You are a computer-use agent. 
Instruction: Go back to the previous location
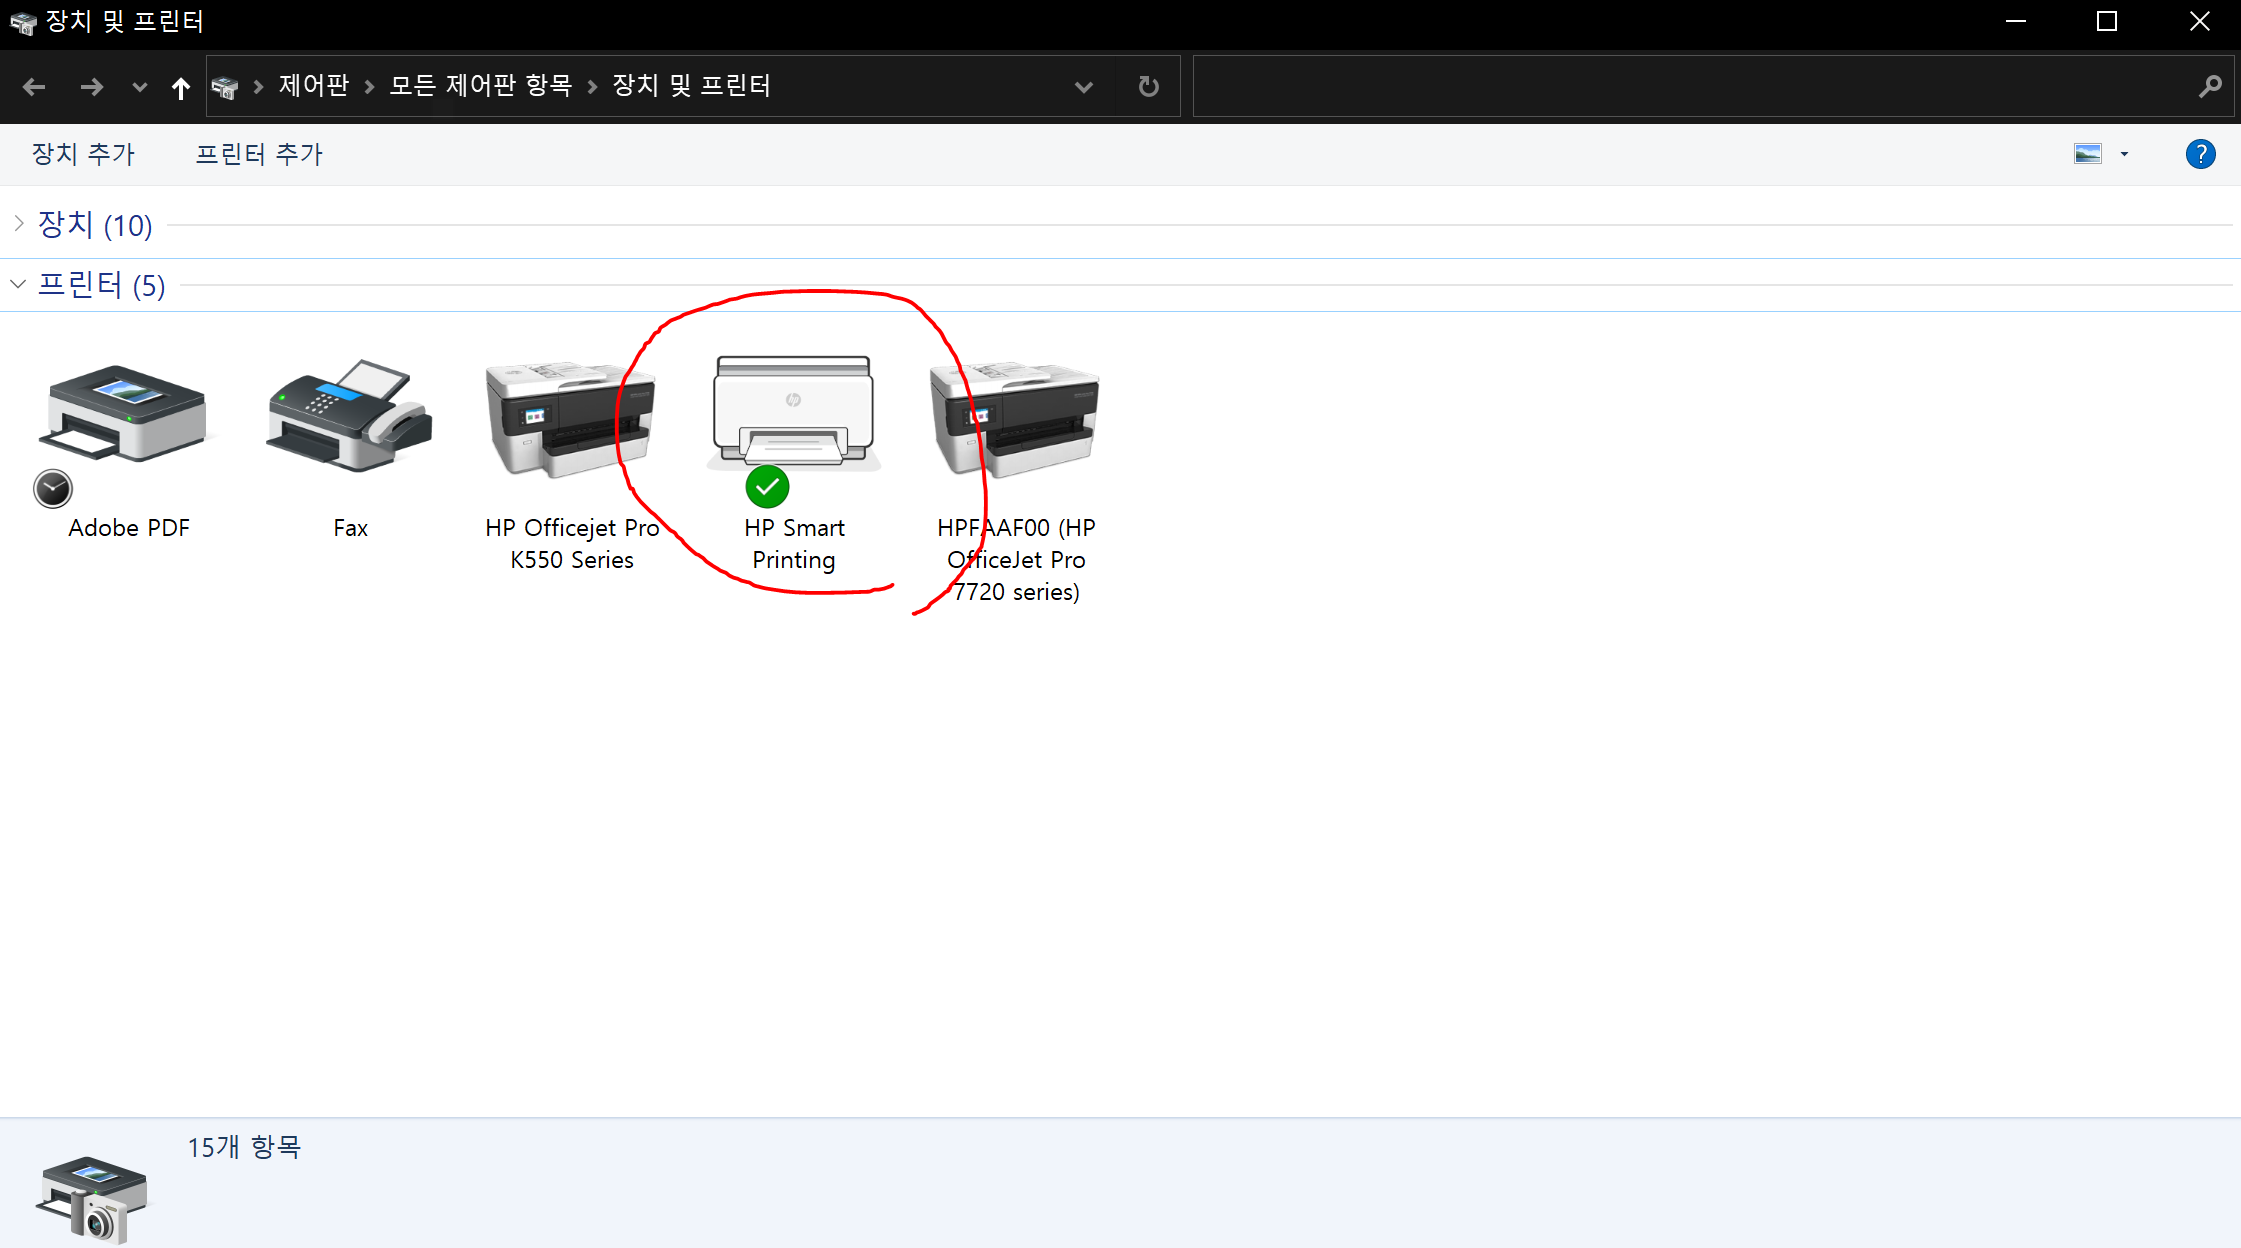coord(34,87)
